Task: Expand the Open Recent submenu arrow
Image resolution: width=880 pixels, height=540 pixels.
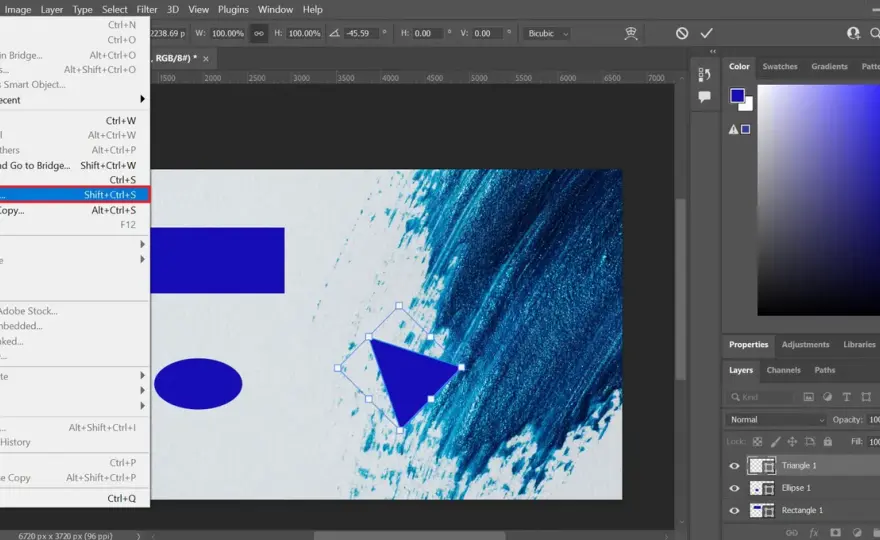Action: click(x=142, y=99)
